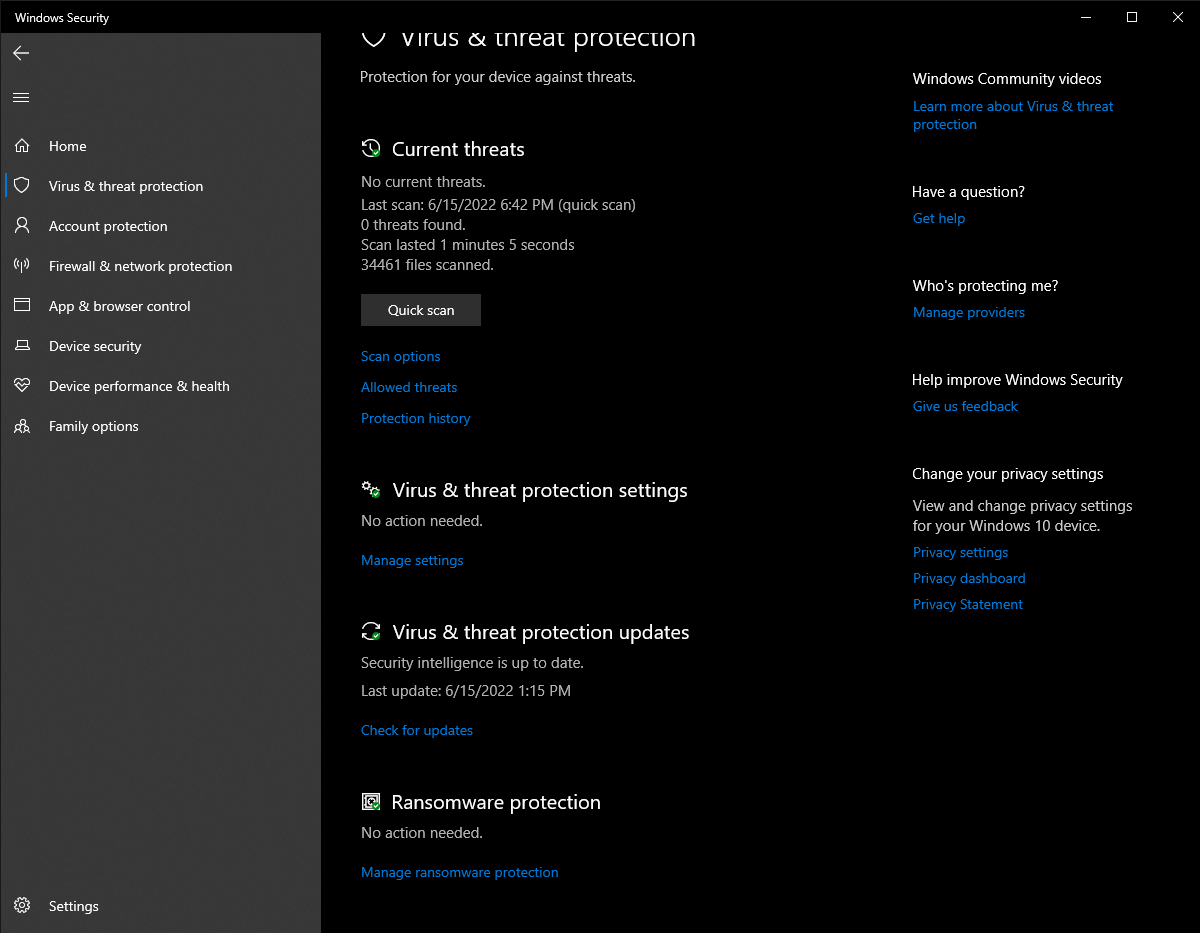1200x933 pixels.
Task: Click Manage settings link
Action: (x=412, y=560)
